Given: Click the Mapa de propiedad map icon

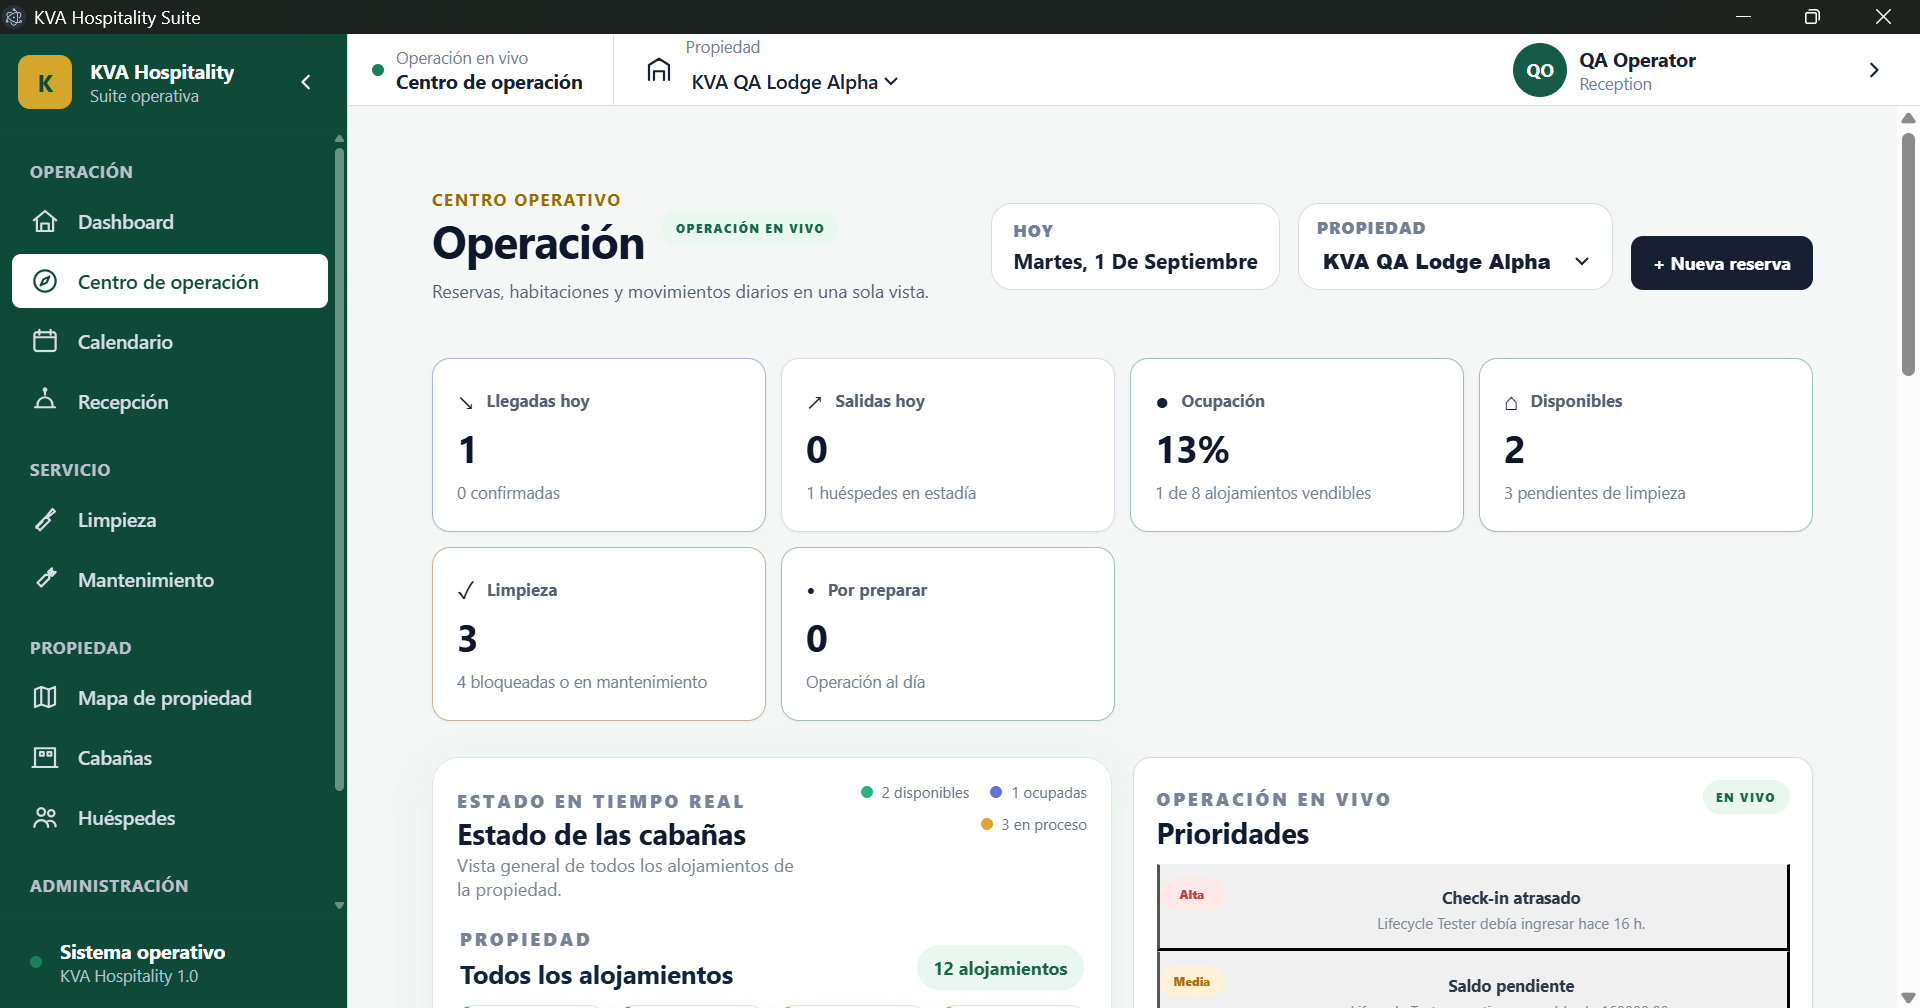Looking at the screenshot, I should pyautogui.click(x=45, y=697).
